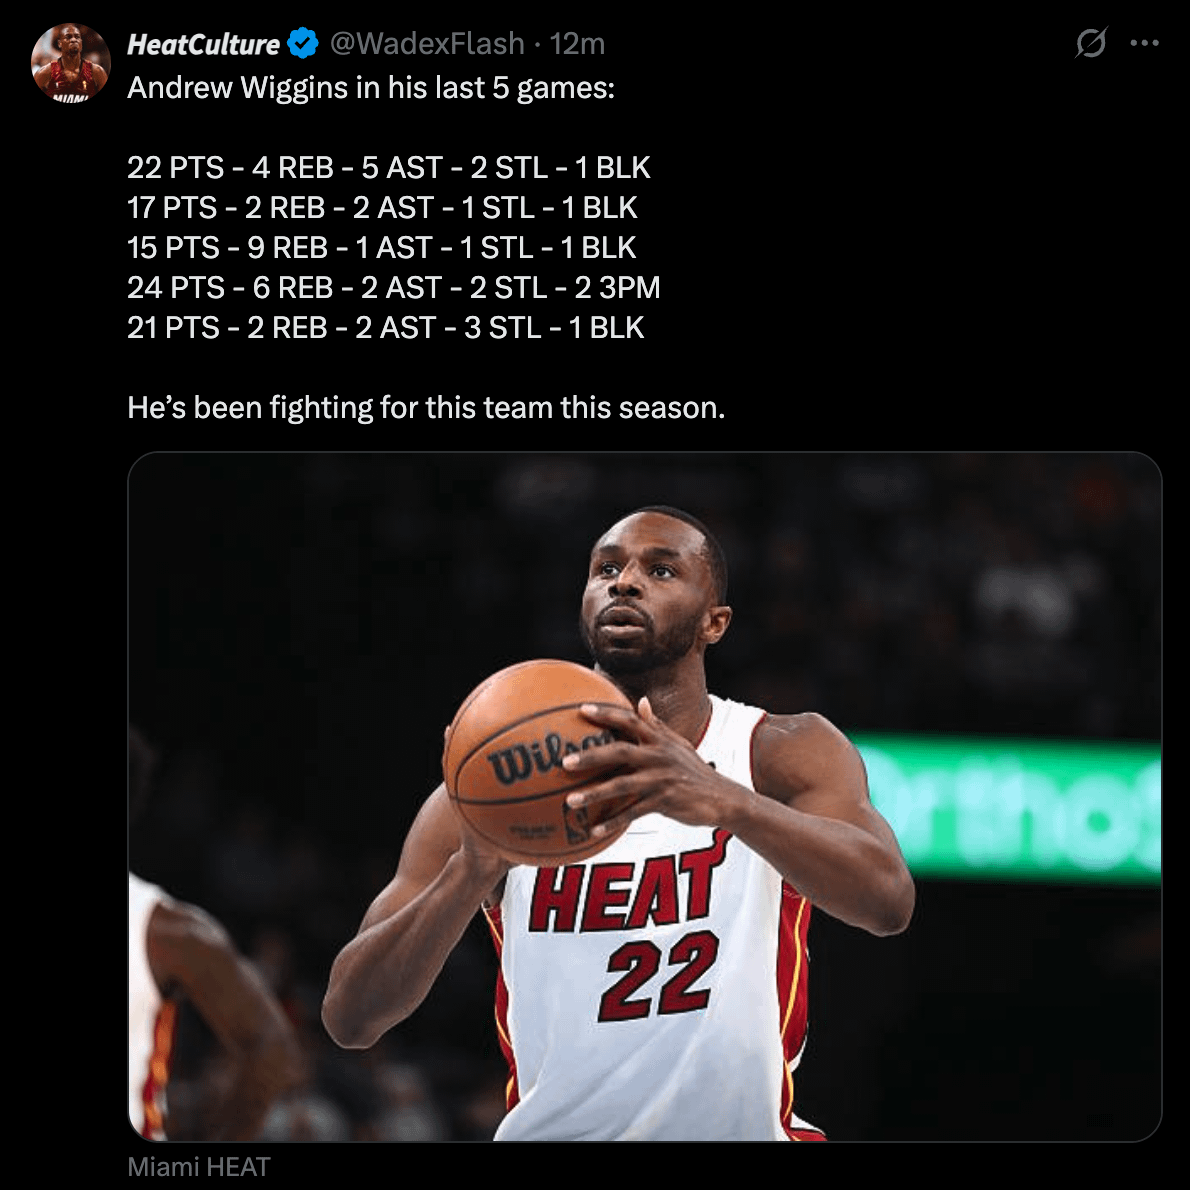Click the 17 PTS stat line
This screenshot has width=1190, height=1190.
coord(382,207)
